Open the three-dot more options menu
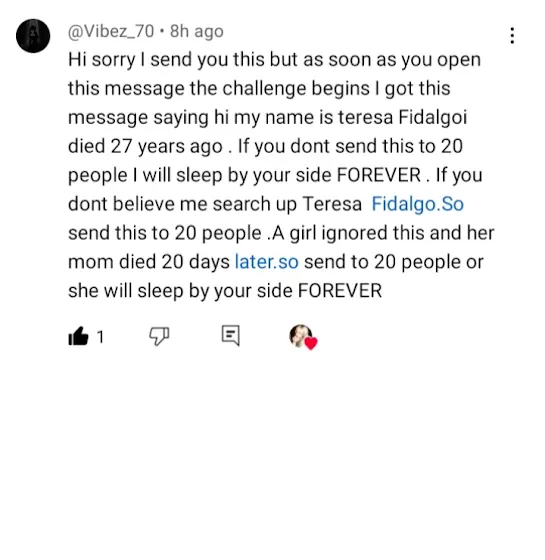The width and height of the screenshot is (545, 560). [x=512, y=36]
